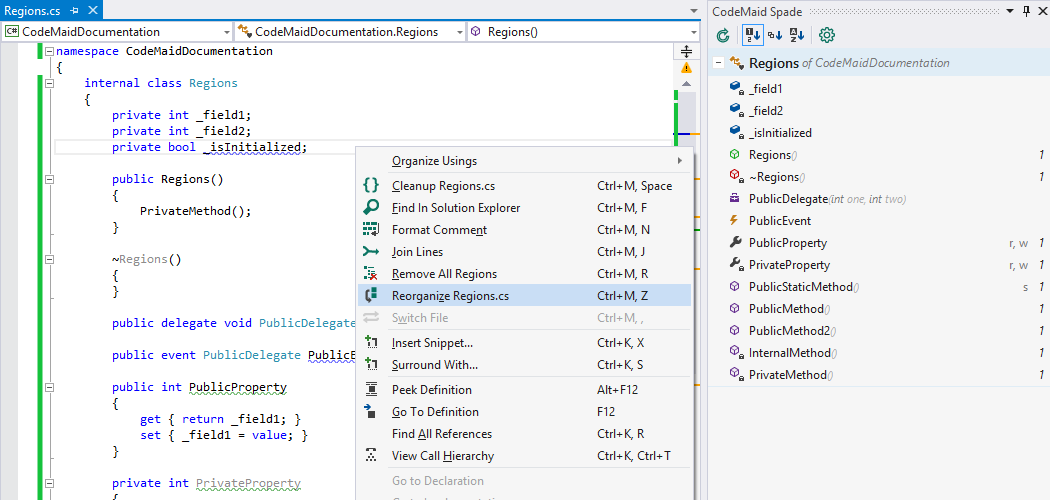Choose Reorganize Regions.cs entry
Viewport: 1050px width, 500px height.
click(524, 296)
